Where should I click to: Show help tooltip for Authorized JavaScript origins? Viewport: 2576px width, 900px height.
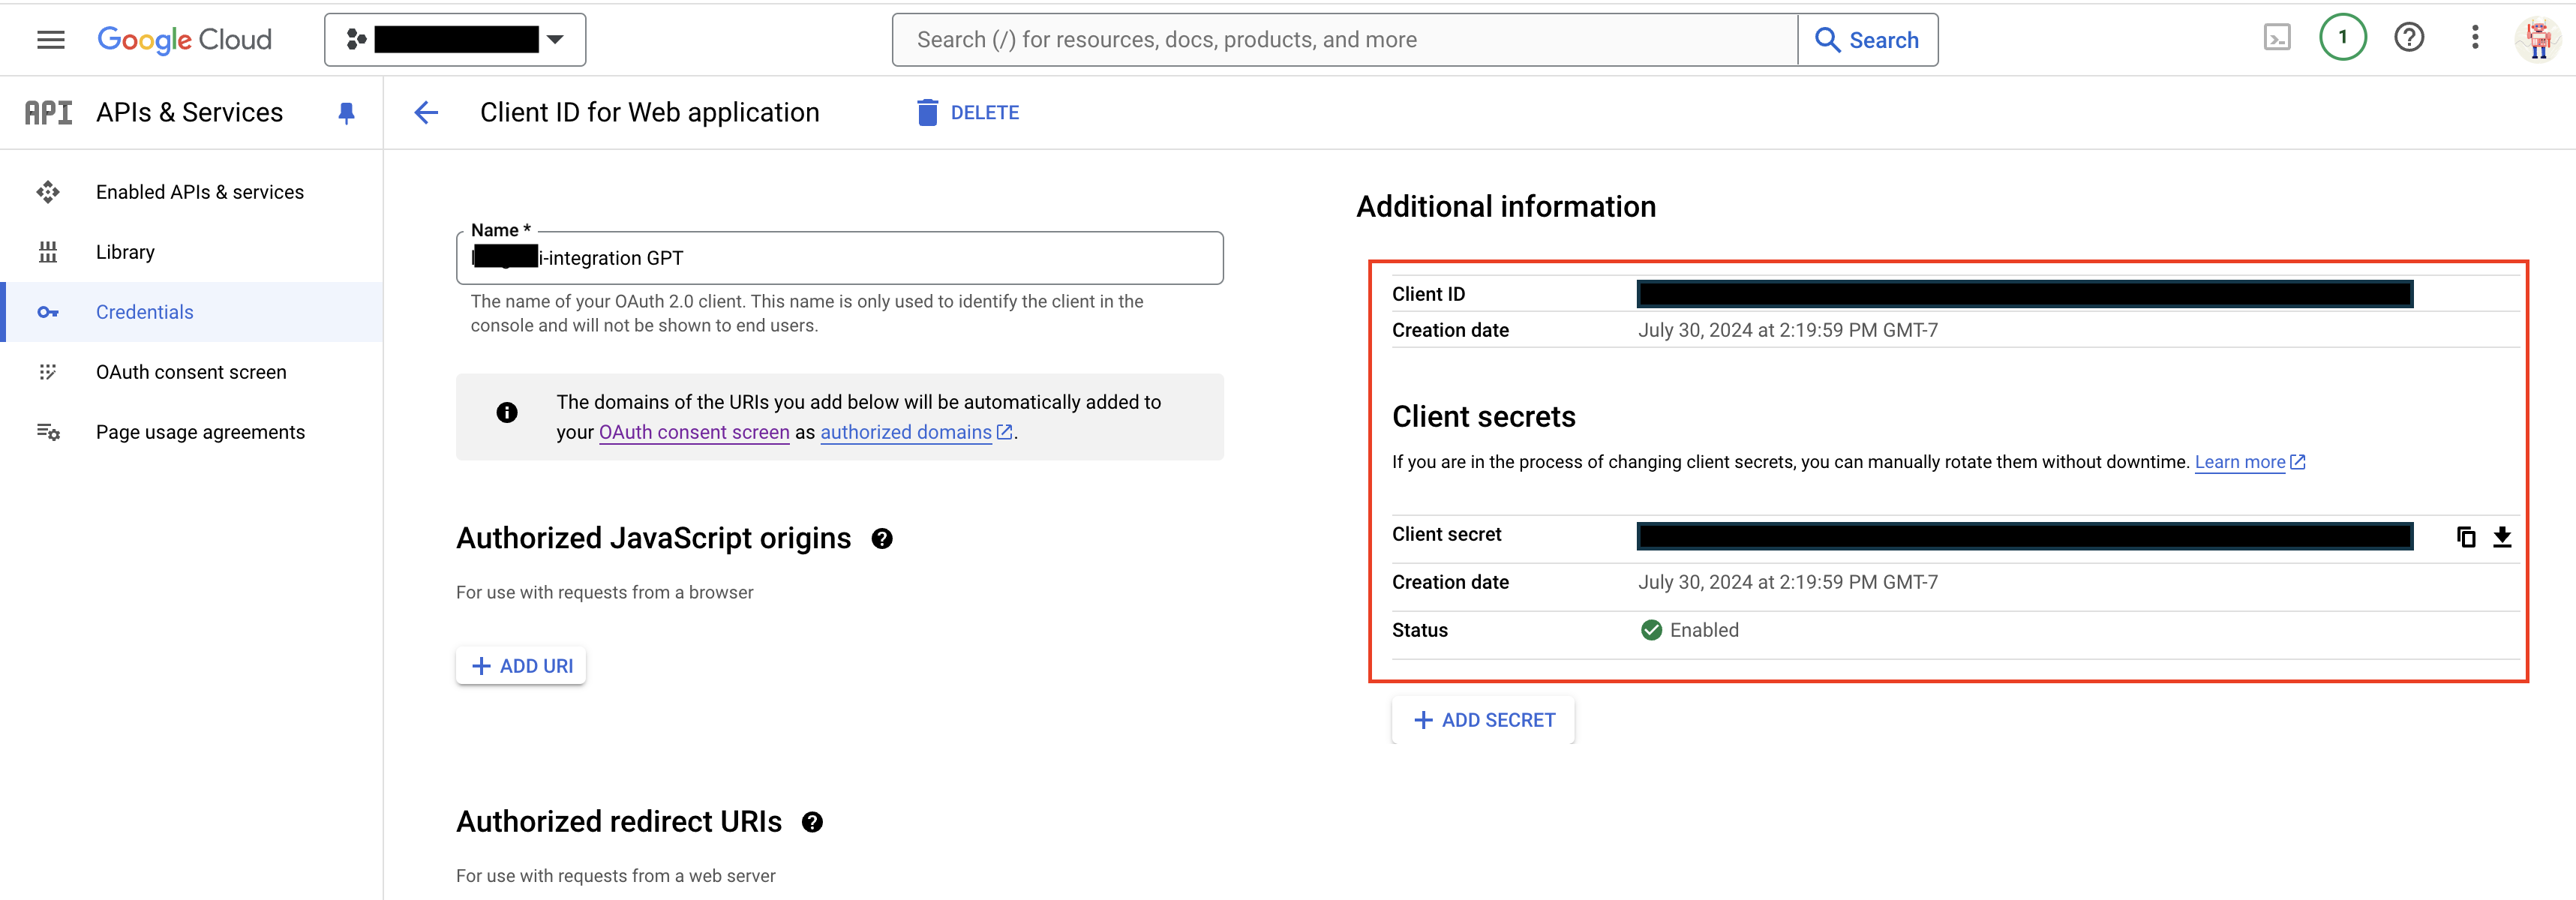pos(881,539)
